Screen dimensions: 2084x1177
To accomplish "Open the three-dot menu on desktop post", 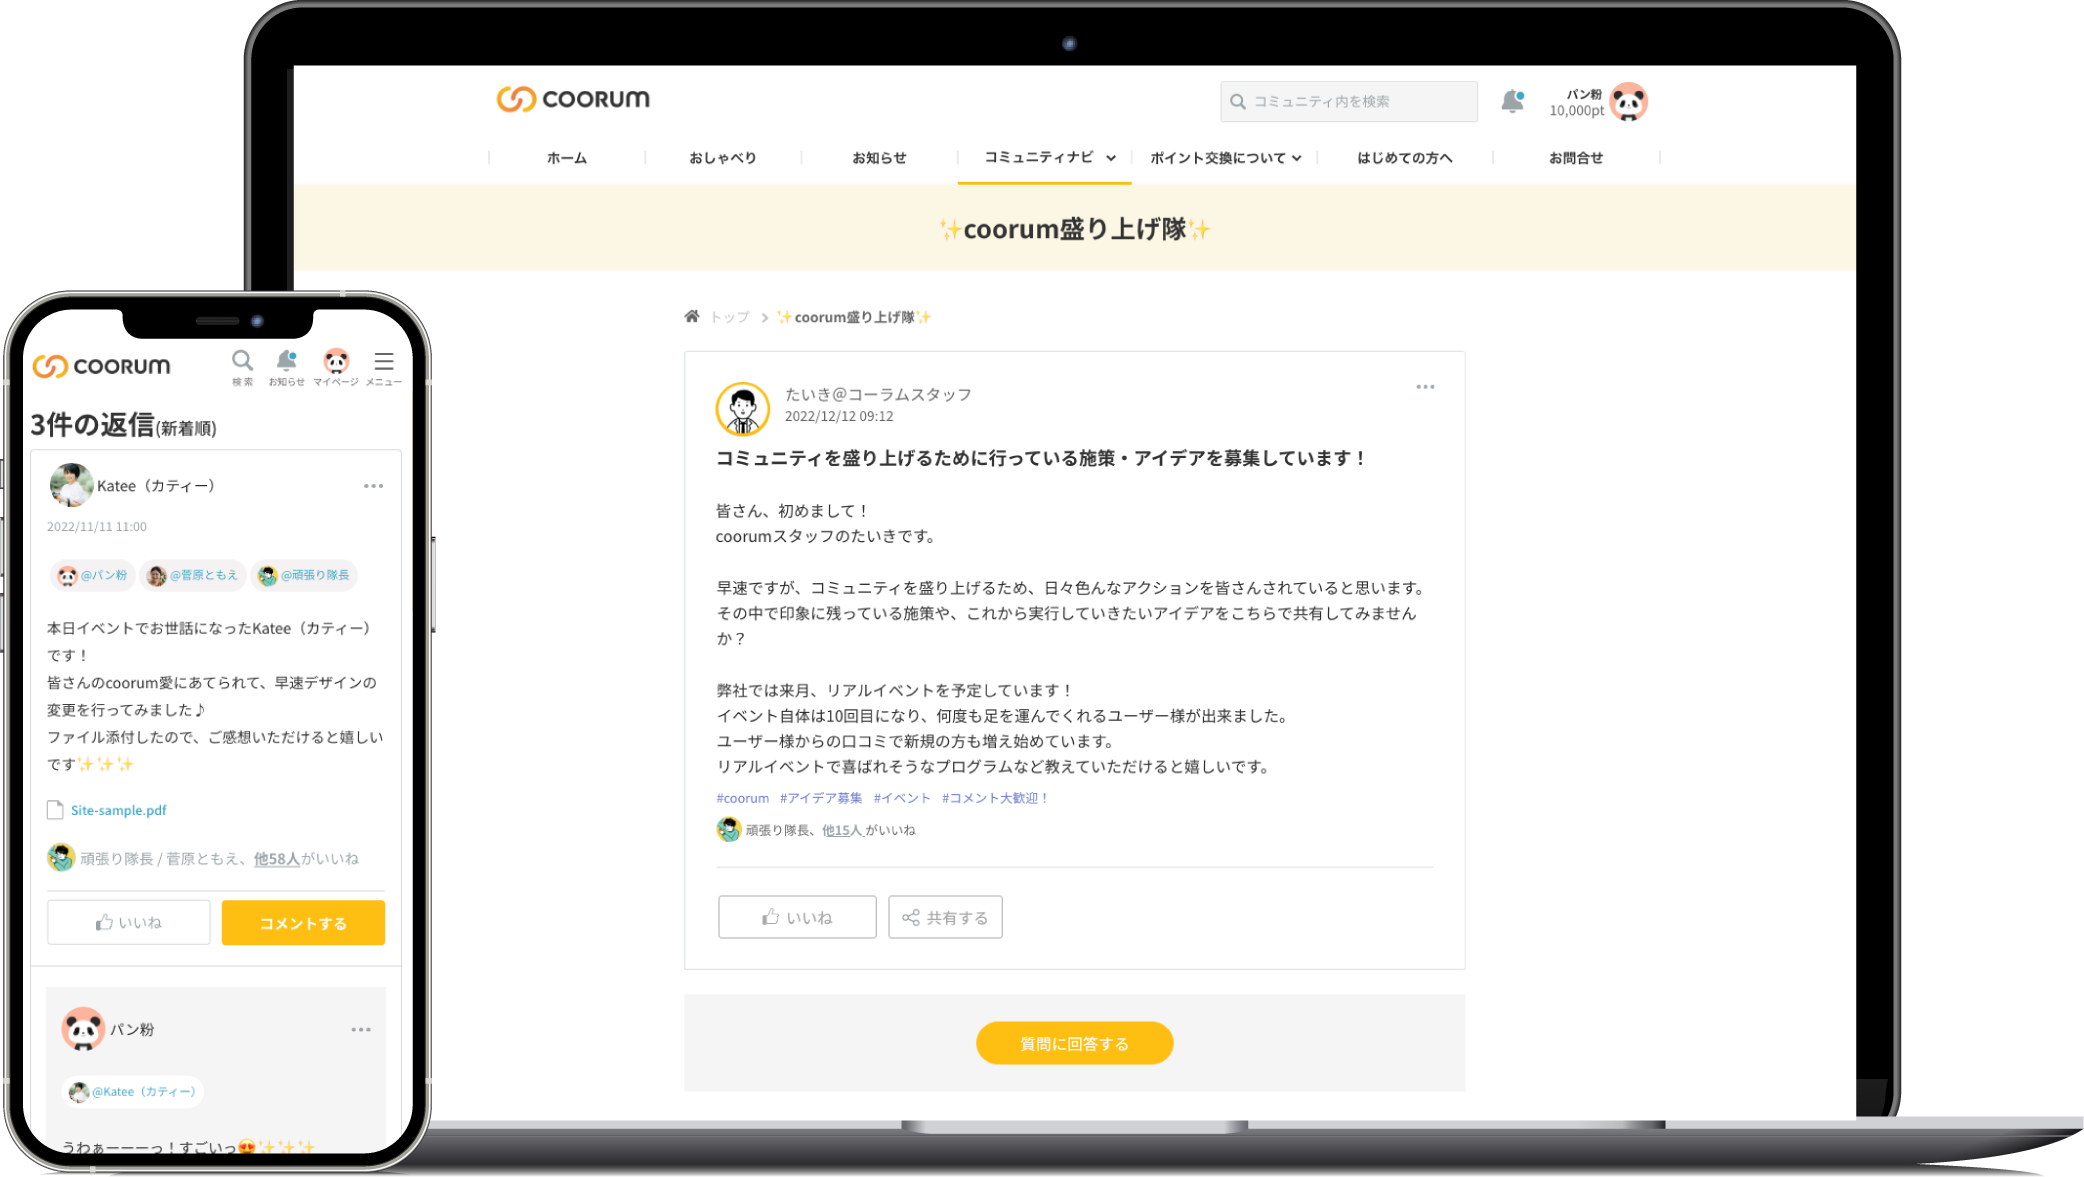I will pyautogui.click(x=1425, y=387).
